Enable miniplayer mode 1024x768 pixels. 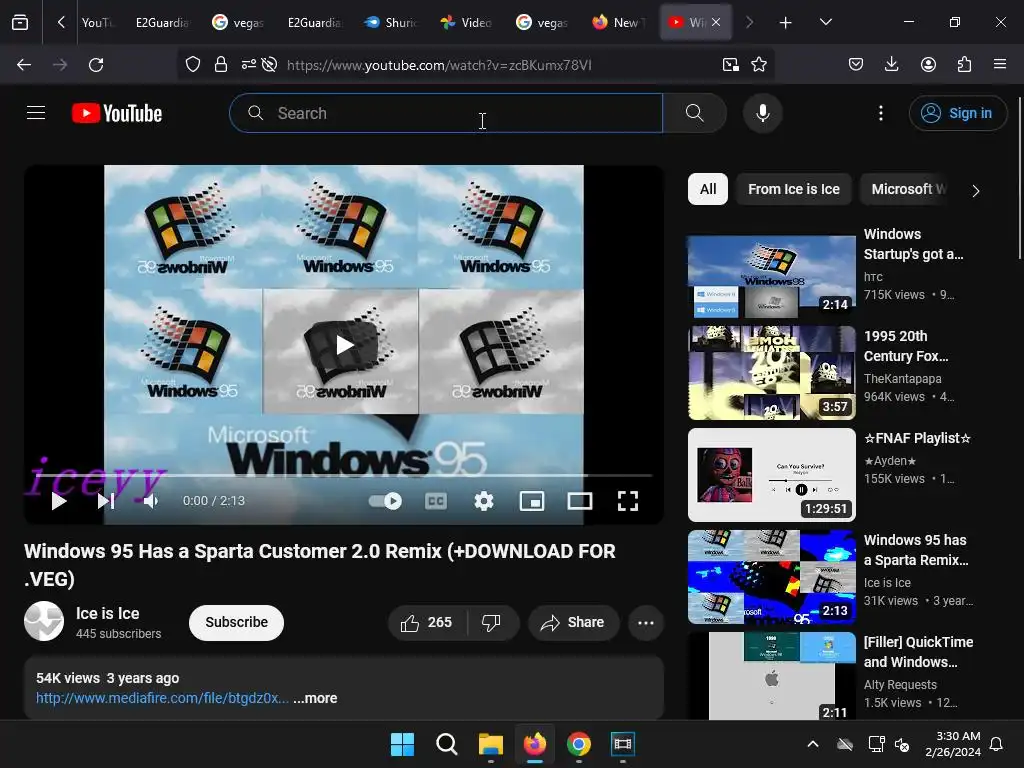point(532,501)
